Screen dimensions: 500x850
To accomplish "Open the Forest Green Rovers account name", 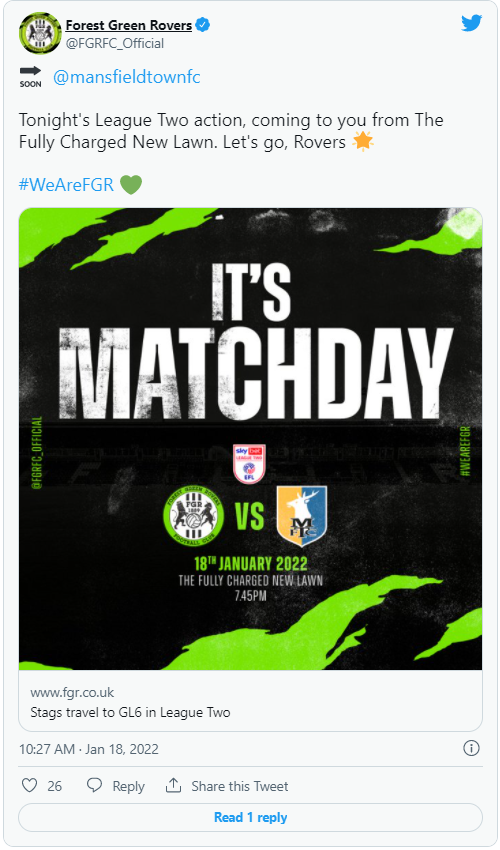I will 129,25.
